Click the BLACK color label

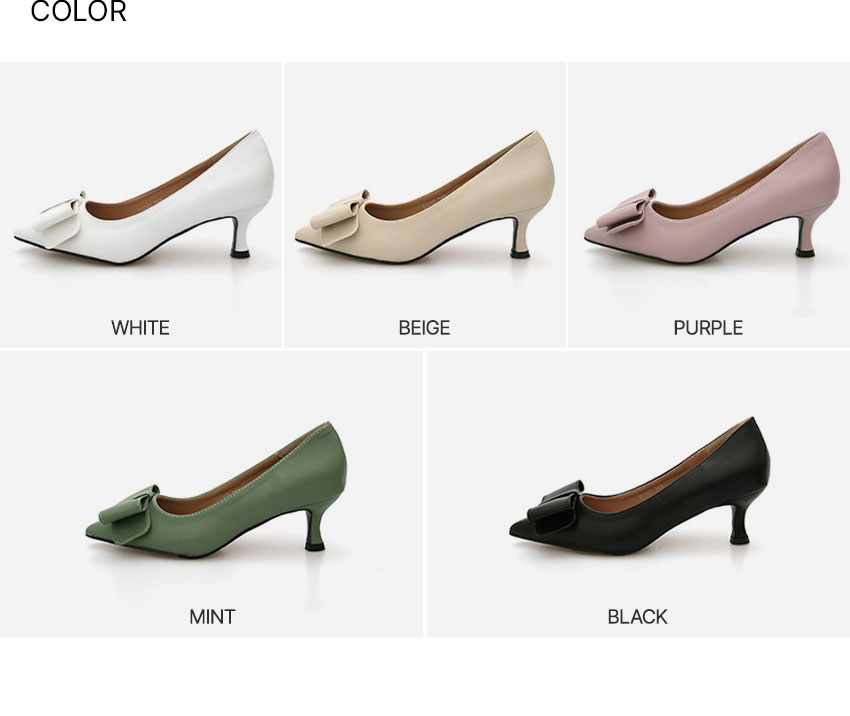(x=638, y=617)
